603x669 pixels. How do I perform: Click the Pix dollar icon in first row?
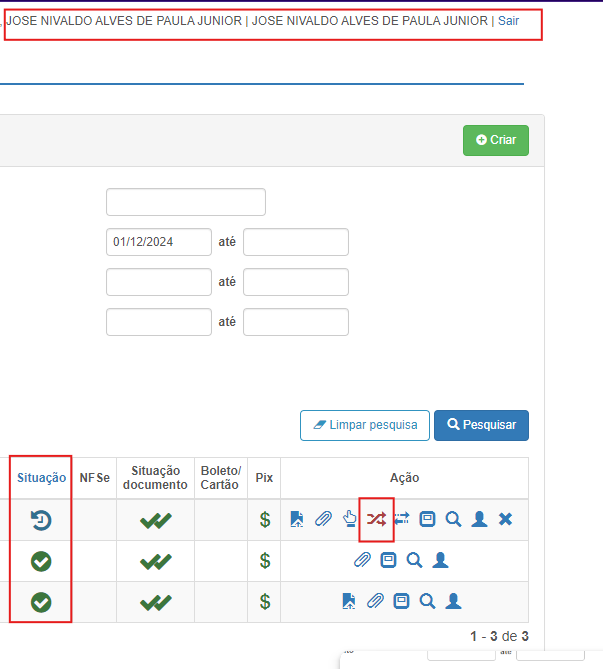coord(265,519)
